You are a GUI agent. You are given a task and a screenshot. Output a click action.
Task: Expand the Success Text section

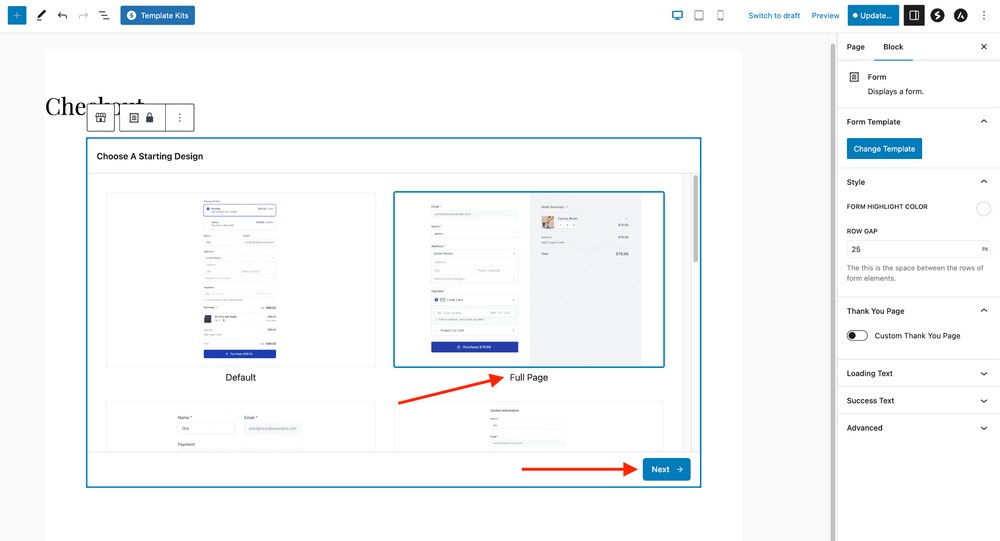pos(918,401)
